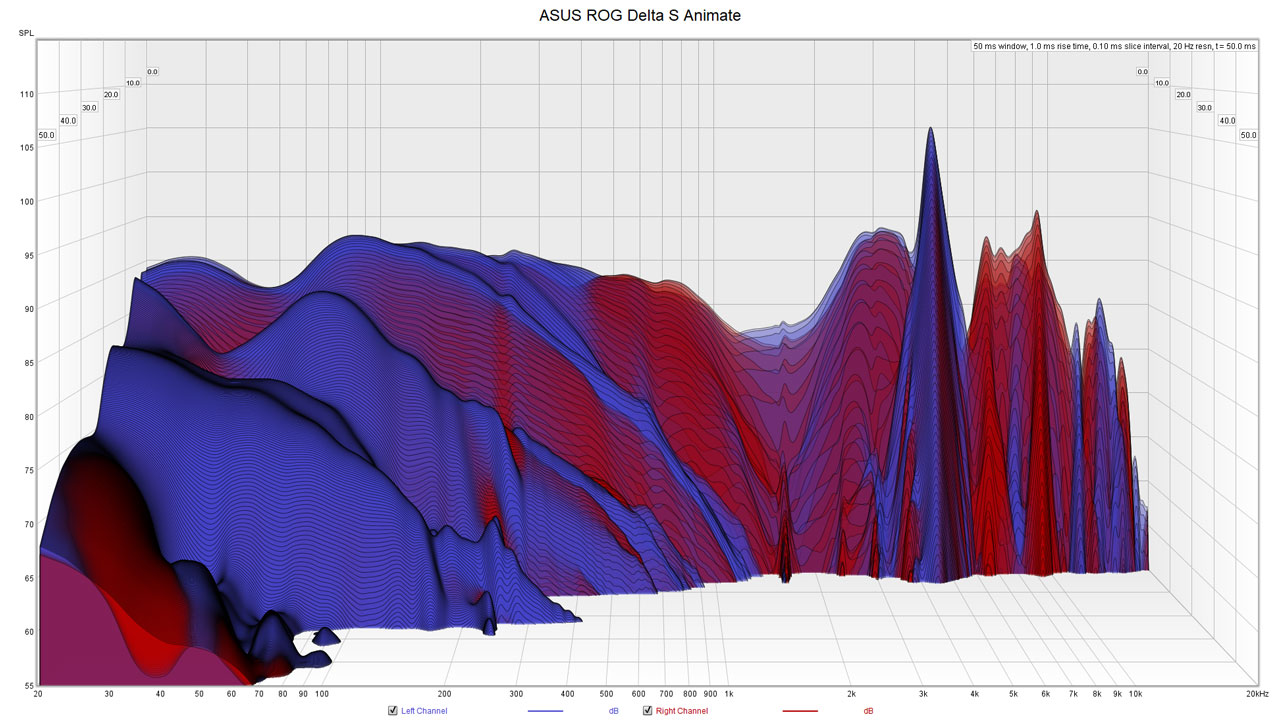Image resolution: width=1280 pixels, height=720 pixels.
Task: Click the 85 value on SPL axis
Action: [x=29, y=362]
